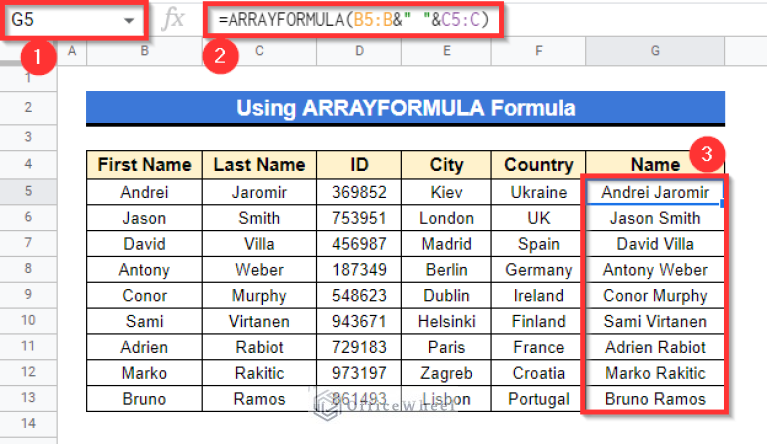Image resolution: width=767 pixels, height=444 pixels.
Task: Click the city cell 'Zagreb'
Action: pos(446,374)
